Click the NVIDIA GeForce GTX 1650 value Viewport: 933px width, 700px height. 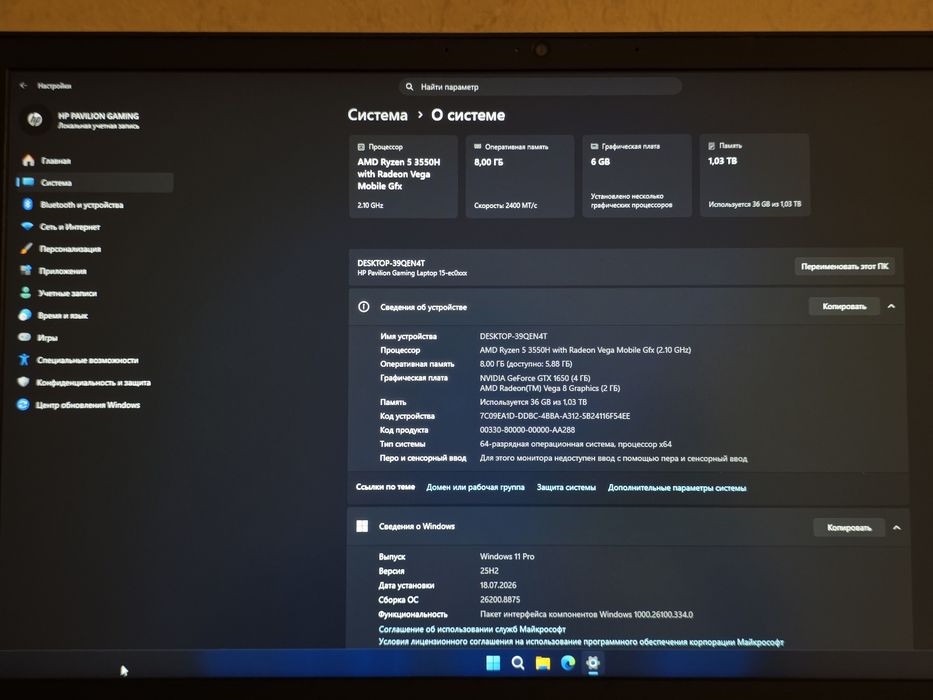535,378
